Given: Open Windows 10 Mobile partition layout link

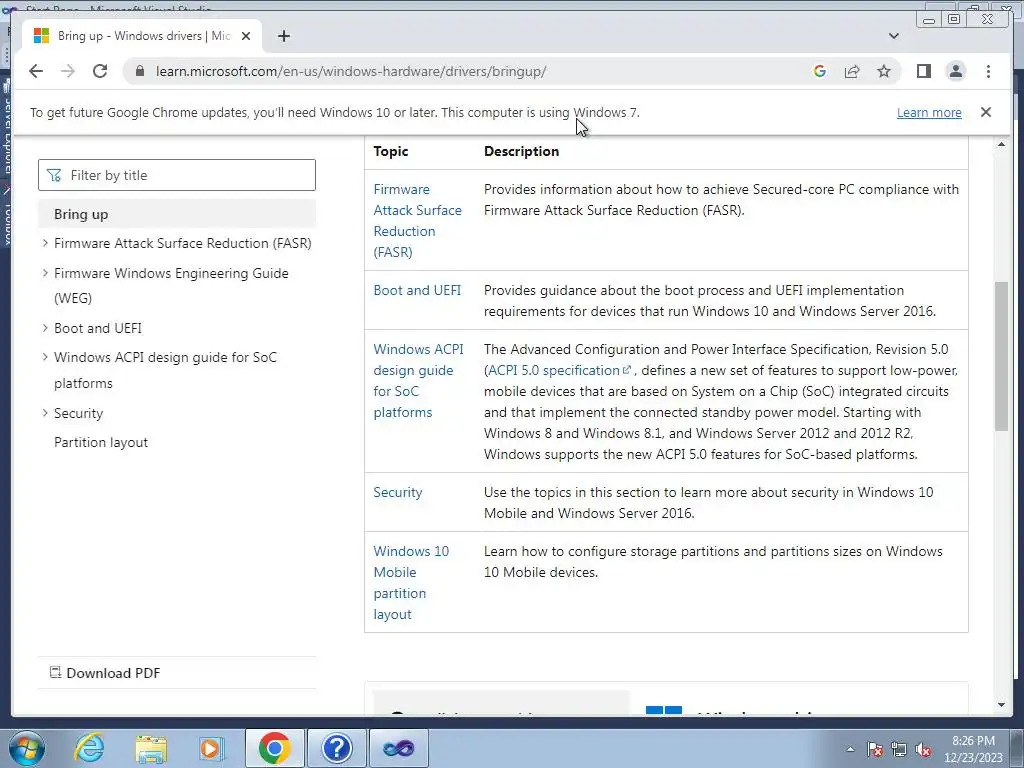Looking at the screenshot, I should [411, 583].
